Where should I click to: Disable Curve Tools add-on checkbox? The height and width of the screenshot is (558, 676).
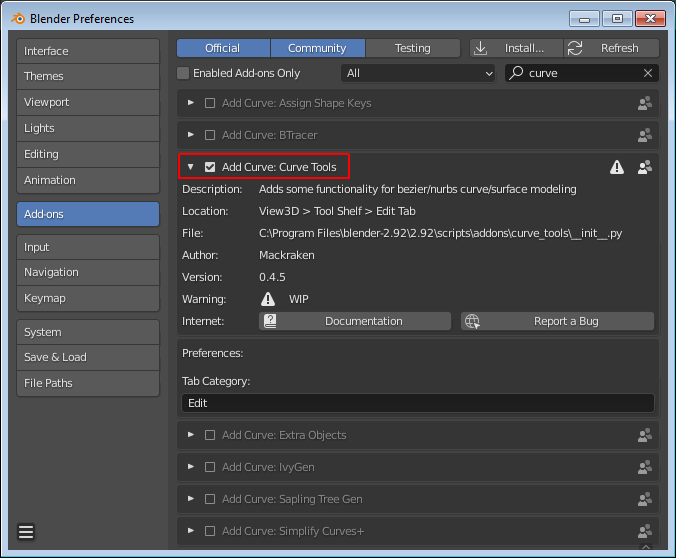pyautogui.click(x=210, y=167)
